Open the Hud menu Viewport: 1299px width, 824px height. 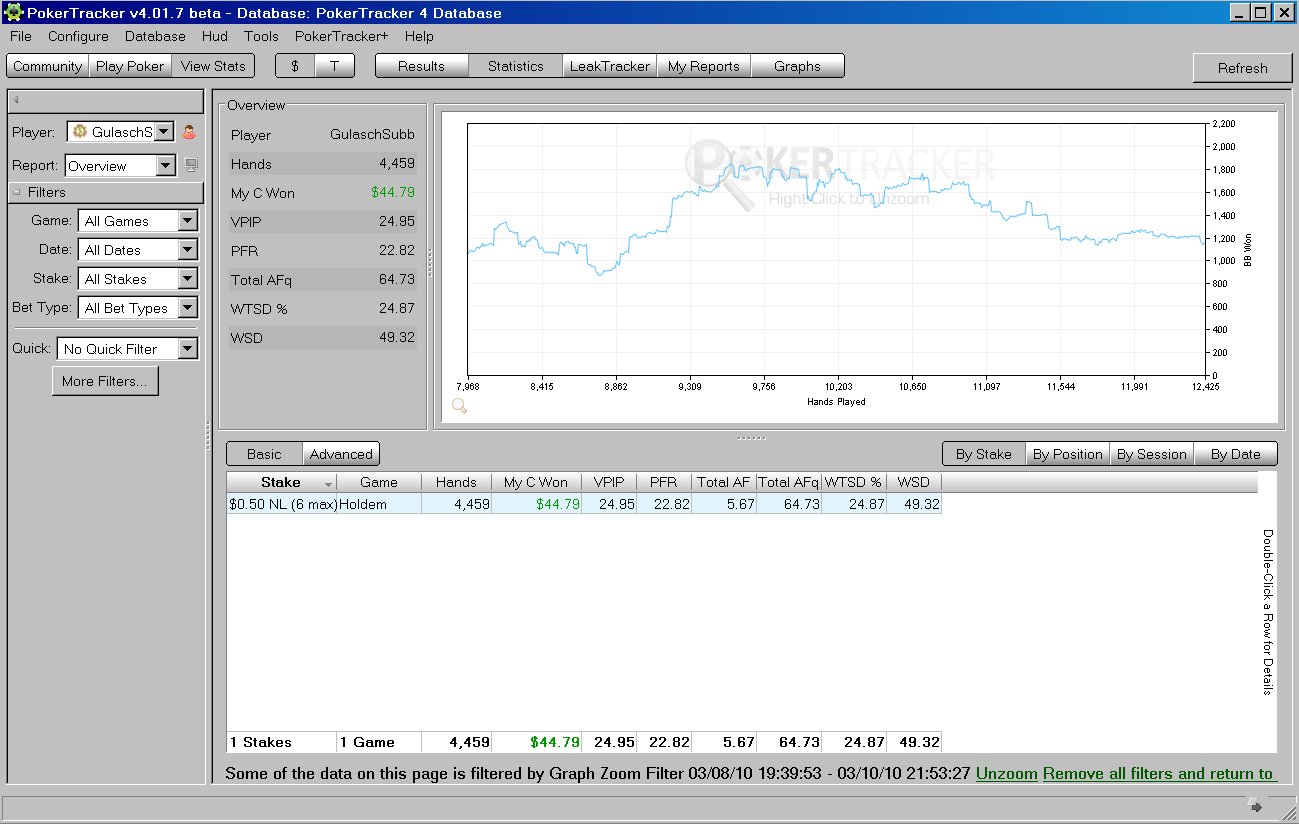[x=214, y=36]
